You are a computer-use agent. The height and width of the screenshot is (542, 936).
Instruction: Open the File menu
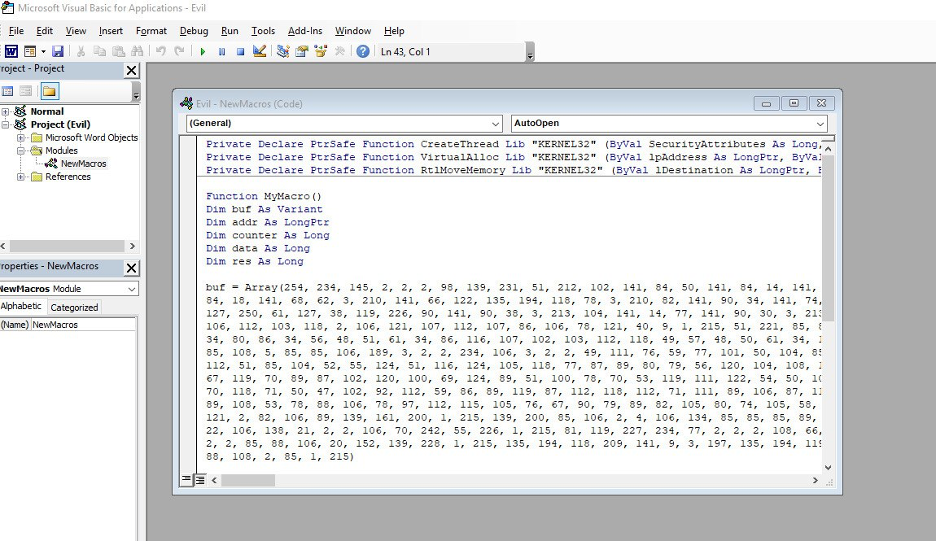16,31
